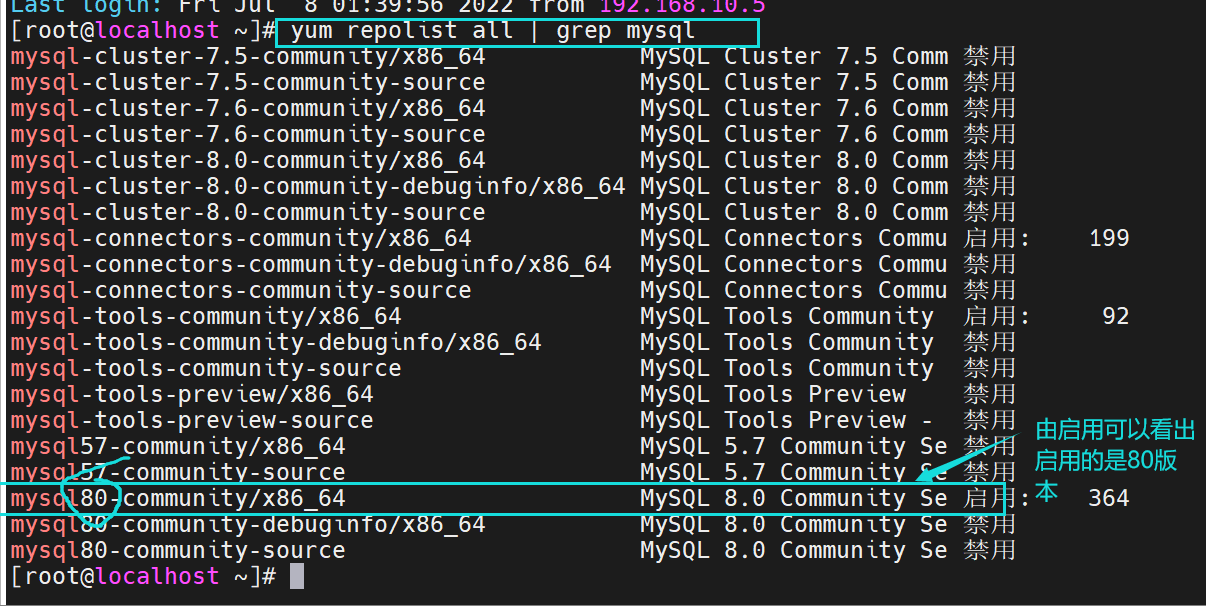The width and height of the screenshot is (1206, 612).
Task: Click the package count 364
Action: [x=1108, y=498]
